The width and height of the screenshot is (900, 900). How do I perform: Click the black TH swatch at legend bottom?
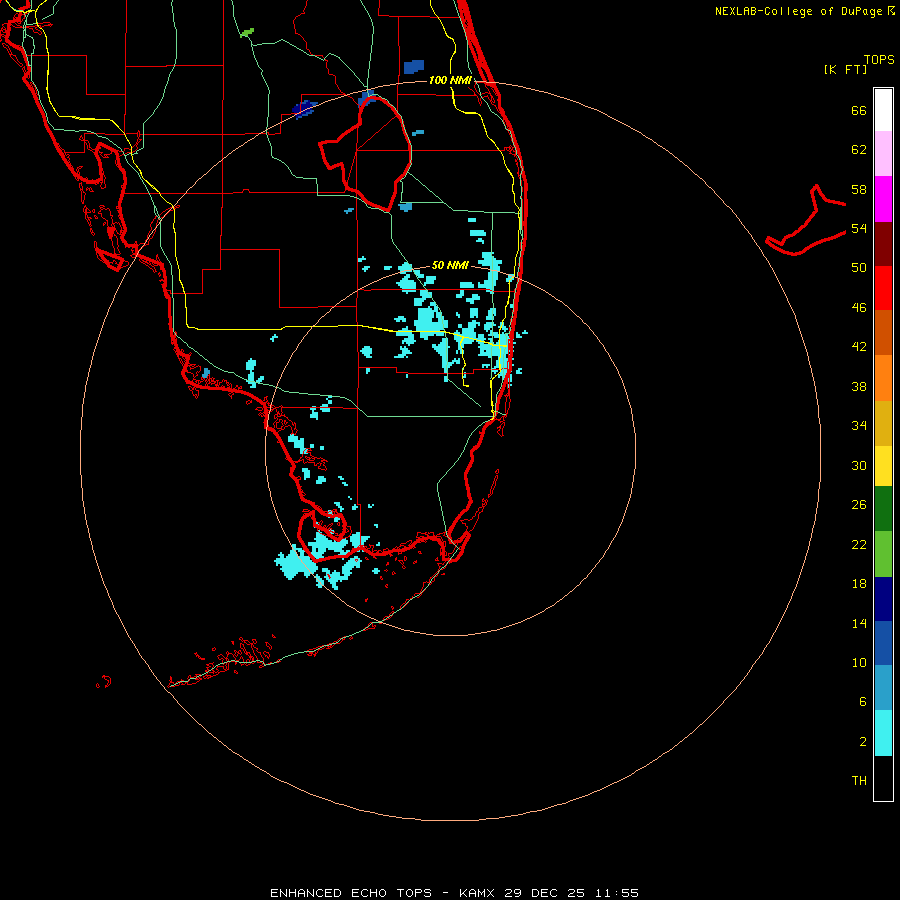click(883, 778)
